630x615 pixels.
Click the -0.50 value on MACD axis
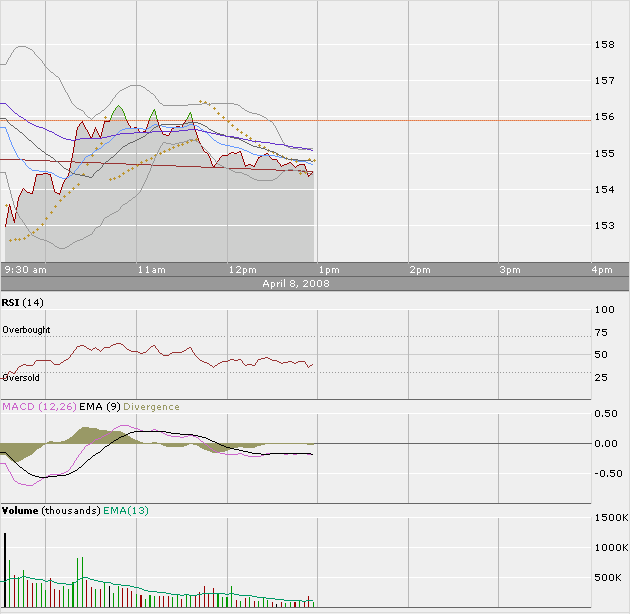click(608, 474)
